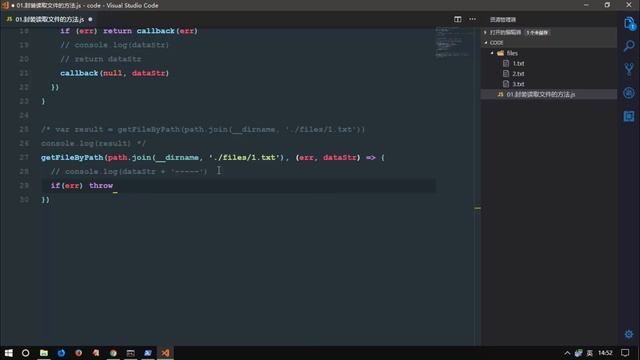
Task: Open the editor More Actions ellipsis
Action: (472, 19)
